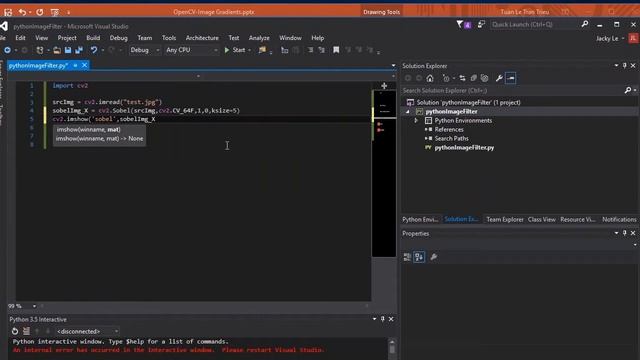
Task: Open the Edit menu
Action: pyautogui.click(x=20, y=38)
